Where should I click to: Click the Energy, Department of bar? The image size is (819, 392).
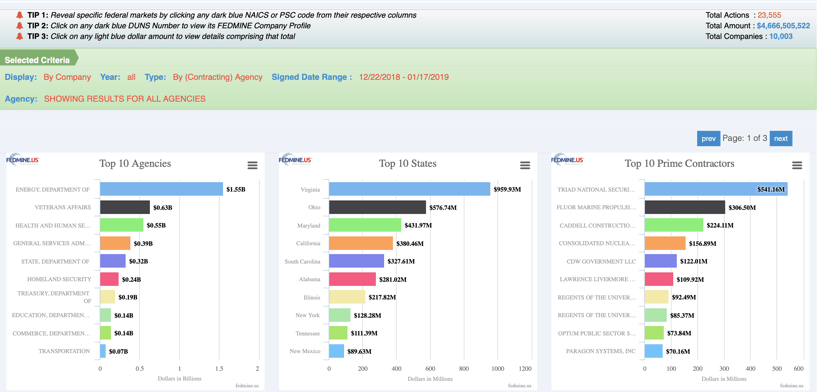click(161, 189)
